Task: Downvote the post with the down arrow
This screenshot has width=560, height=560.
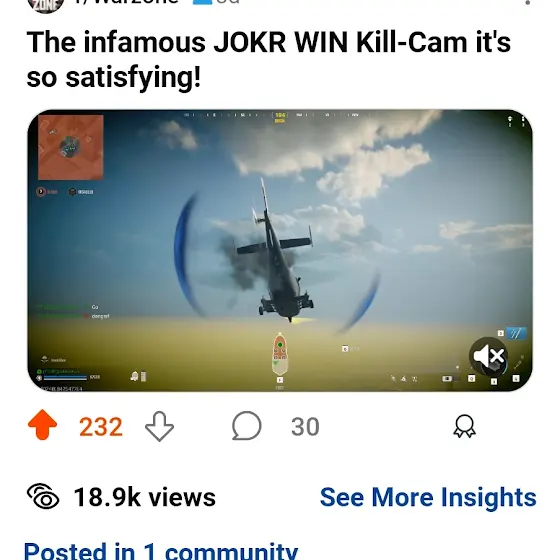Action: coord(159,426)
